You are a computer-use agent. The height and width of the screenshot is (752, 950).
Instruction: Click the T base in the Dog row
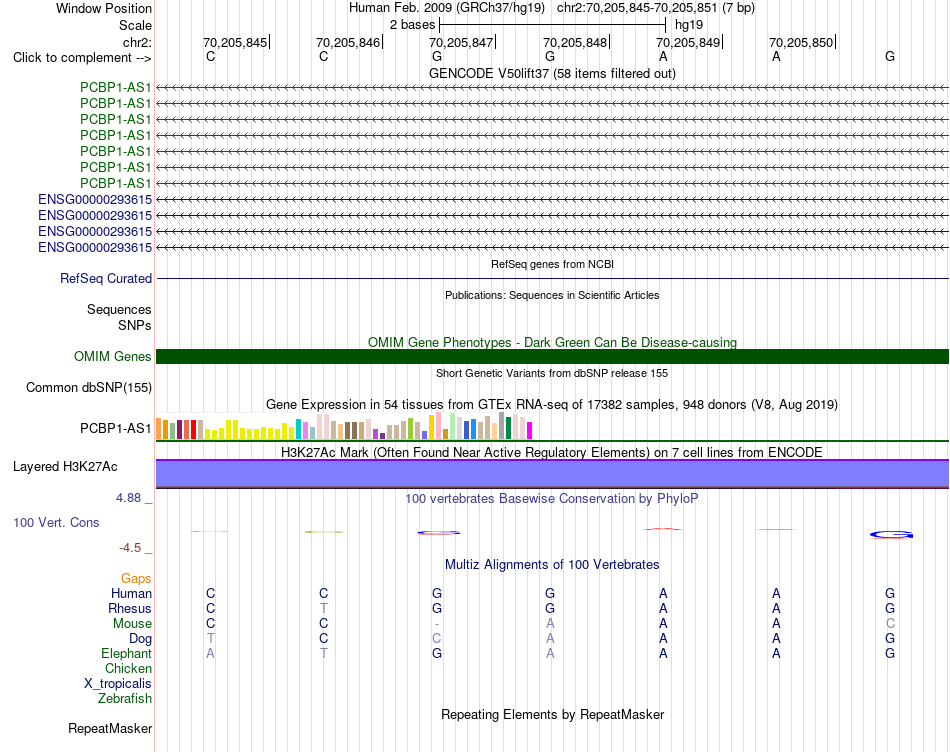(210, 638)
